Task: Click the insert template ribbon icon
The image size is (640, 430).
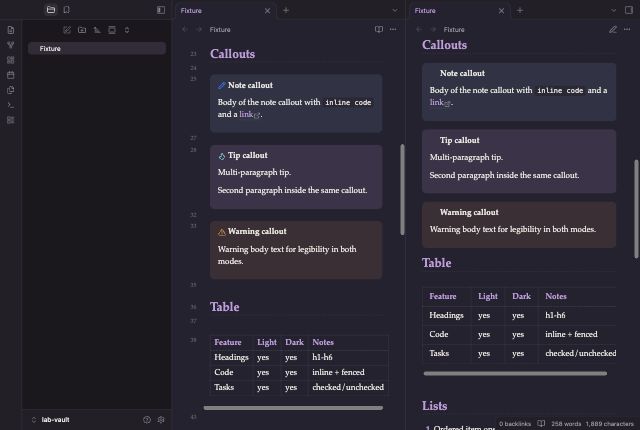Action: point(11,90)
